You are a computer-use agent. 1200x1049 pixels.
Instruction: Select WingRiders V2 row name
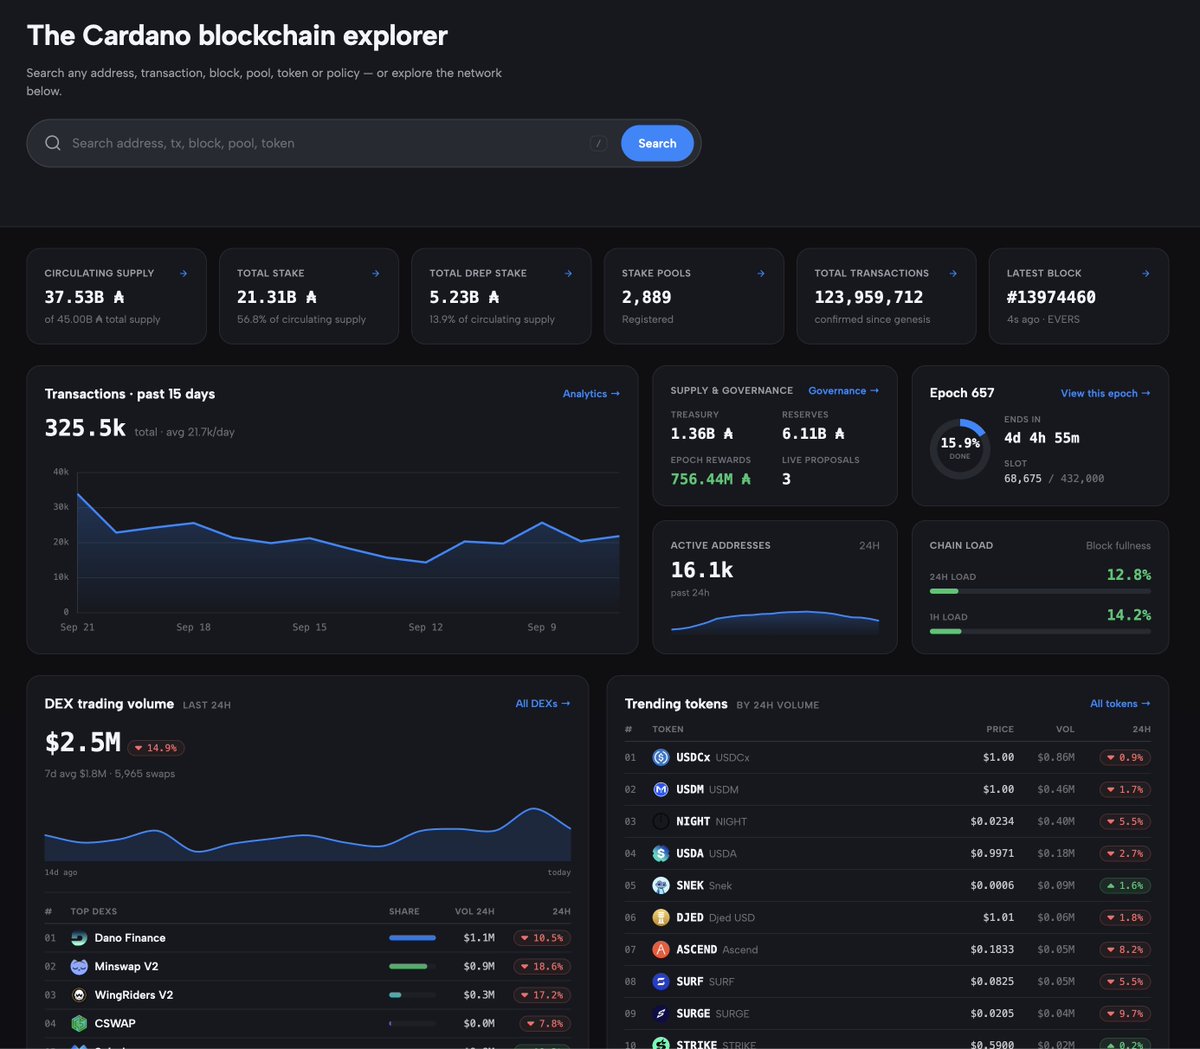point(134,995)
